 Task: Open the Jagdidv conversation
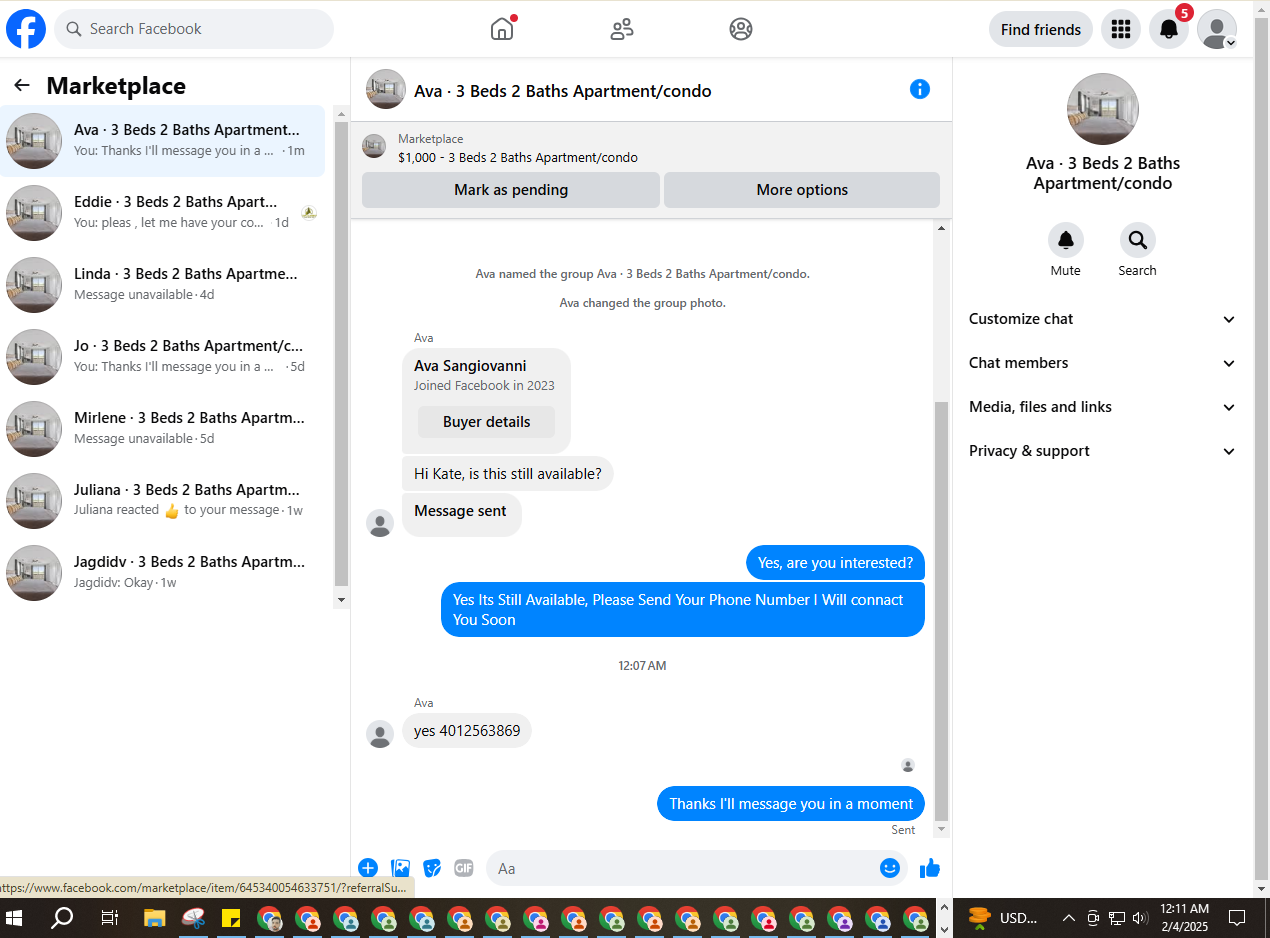pyautogui.click(x=163, y=573)
